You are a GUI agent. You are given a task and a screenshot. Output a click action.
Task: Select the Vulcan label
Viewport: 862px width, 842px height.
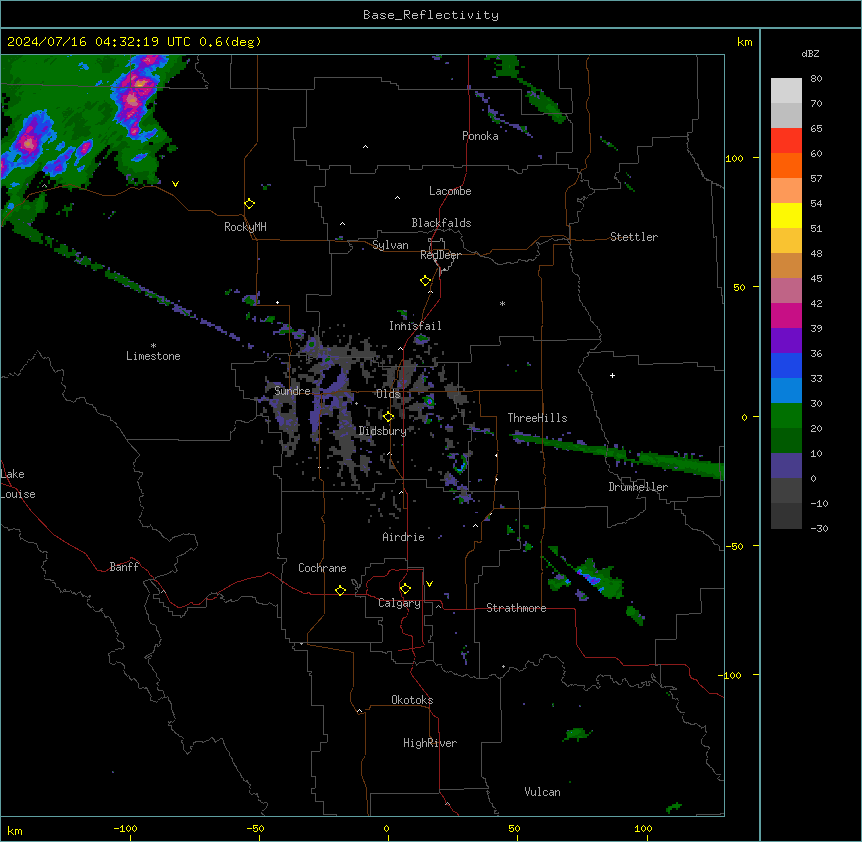tap(542, 792)
